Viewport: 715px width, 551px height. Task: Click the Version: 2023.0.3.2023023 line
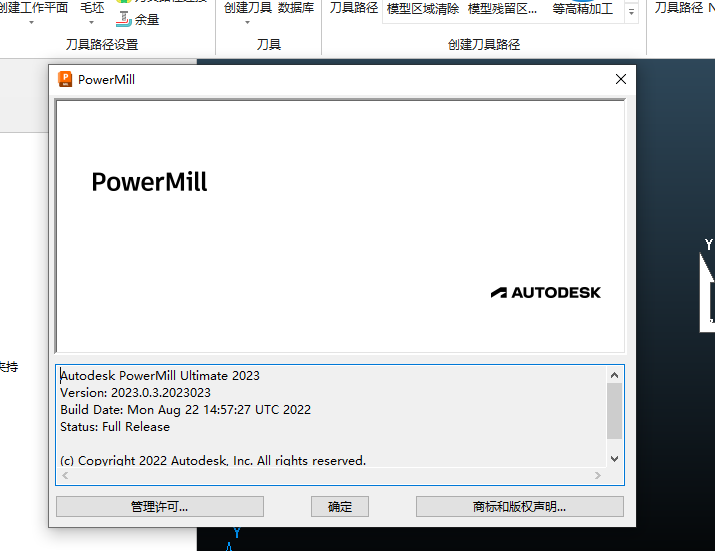click(x=135, y=393)
